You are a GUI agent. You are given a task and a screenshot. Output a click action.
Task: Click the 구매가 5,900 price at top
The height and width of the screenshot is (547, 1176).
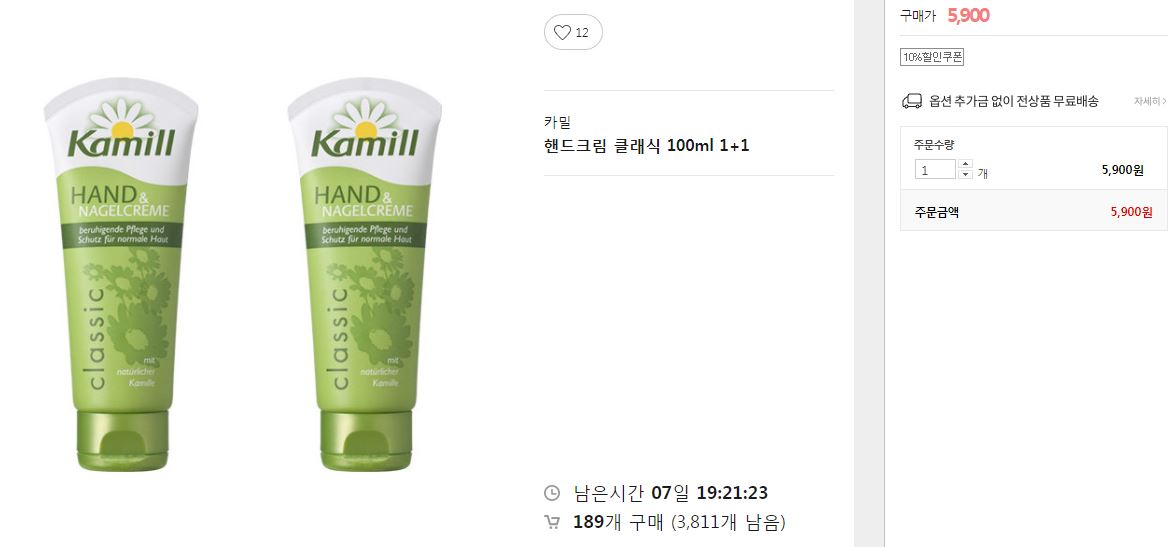[x=945, y=16]
